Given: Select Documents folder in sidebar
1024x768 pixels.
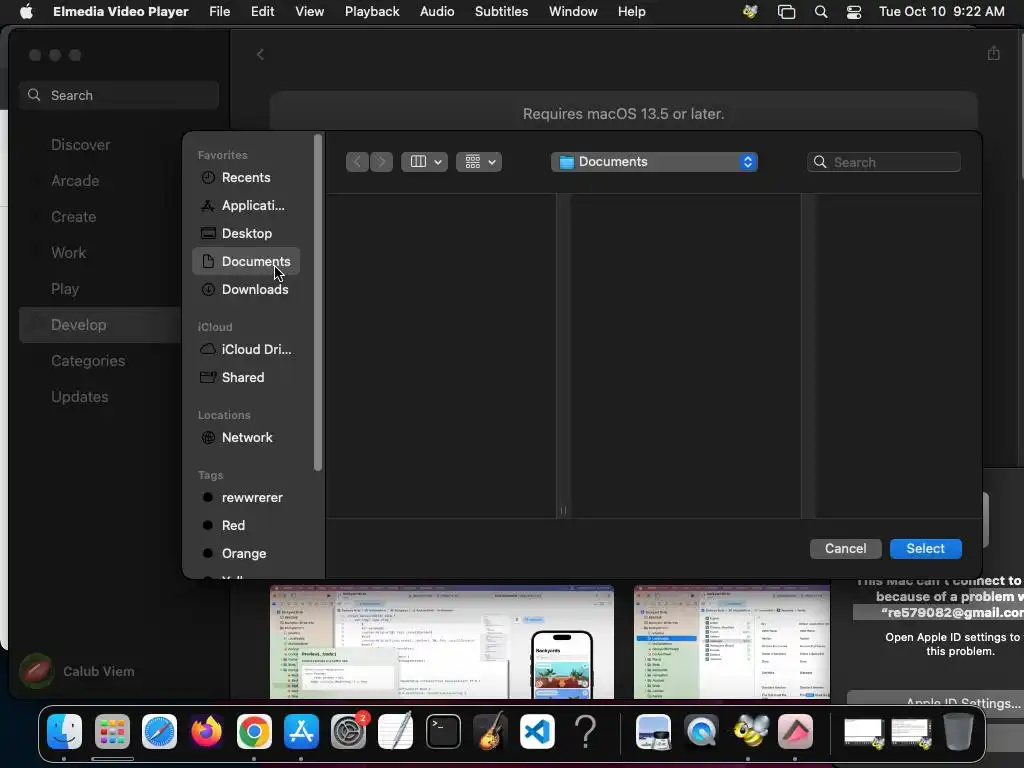Looking at the screenshot, I should pyautogui.click(x=246, y=261).
